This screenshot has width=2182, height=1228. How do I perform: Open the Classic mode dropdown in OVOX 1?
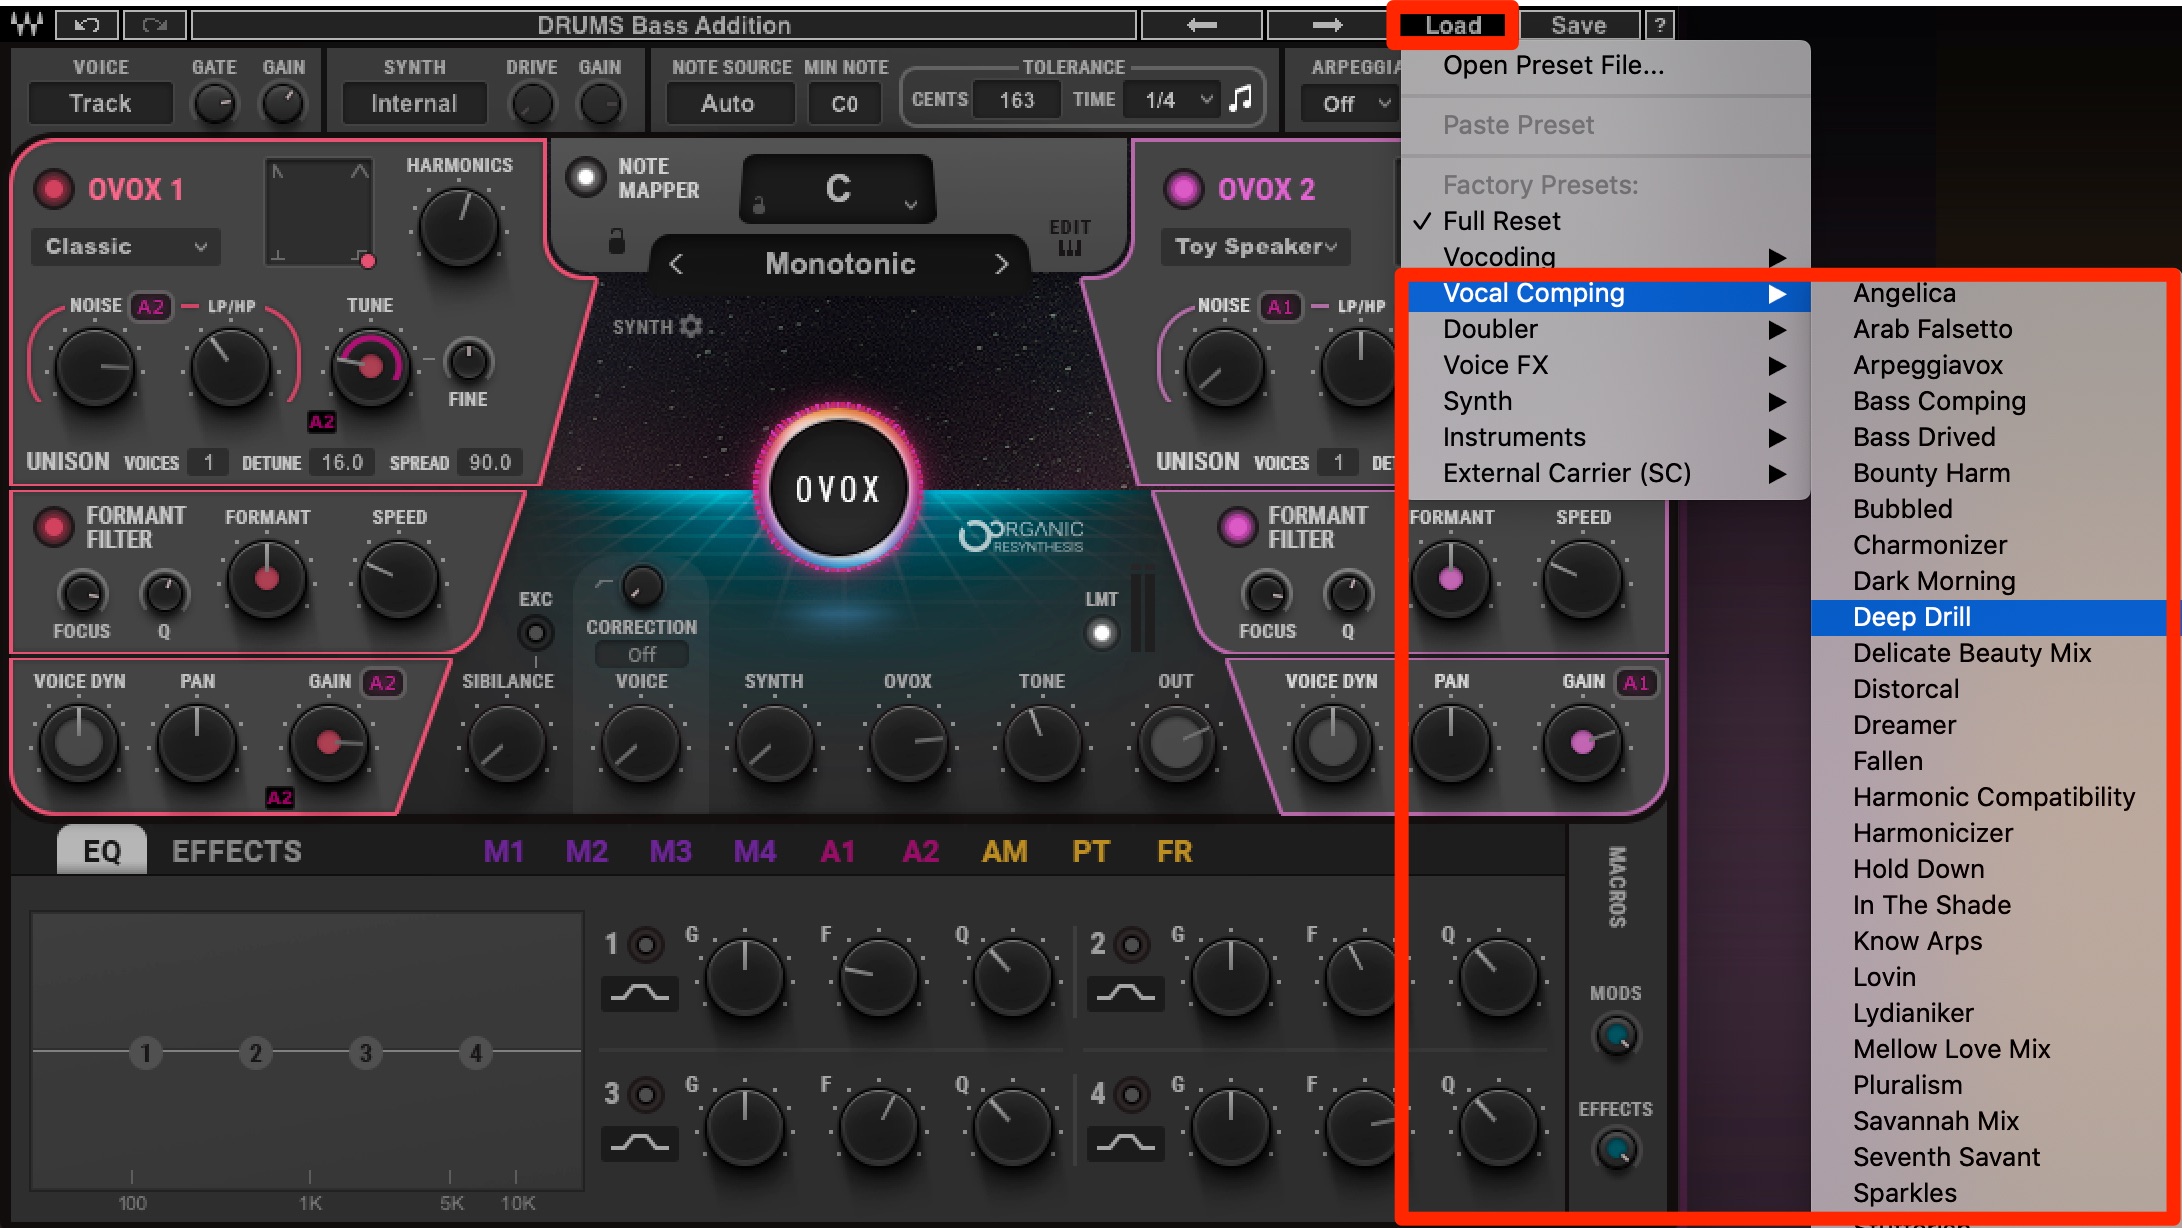(126, 247)
